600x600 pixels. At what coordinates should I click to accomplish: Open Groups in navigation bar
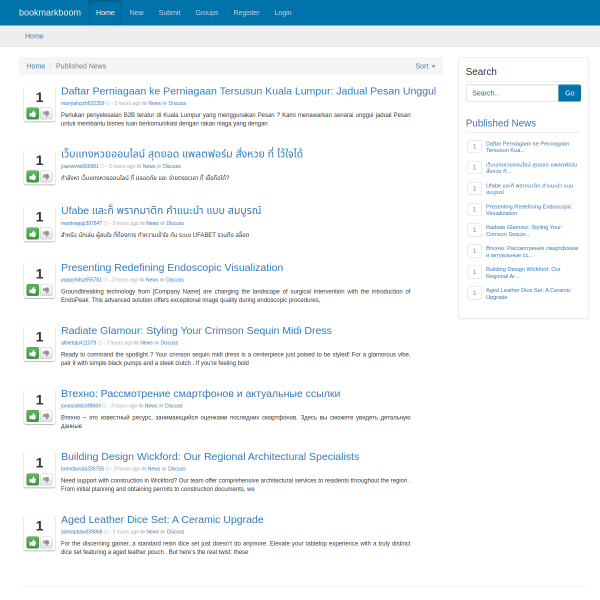[x=207, y=13]
